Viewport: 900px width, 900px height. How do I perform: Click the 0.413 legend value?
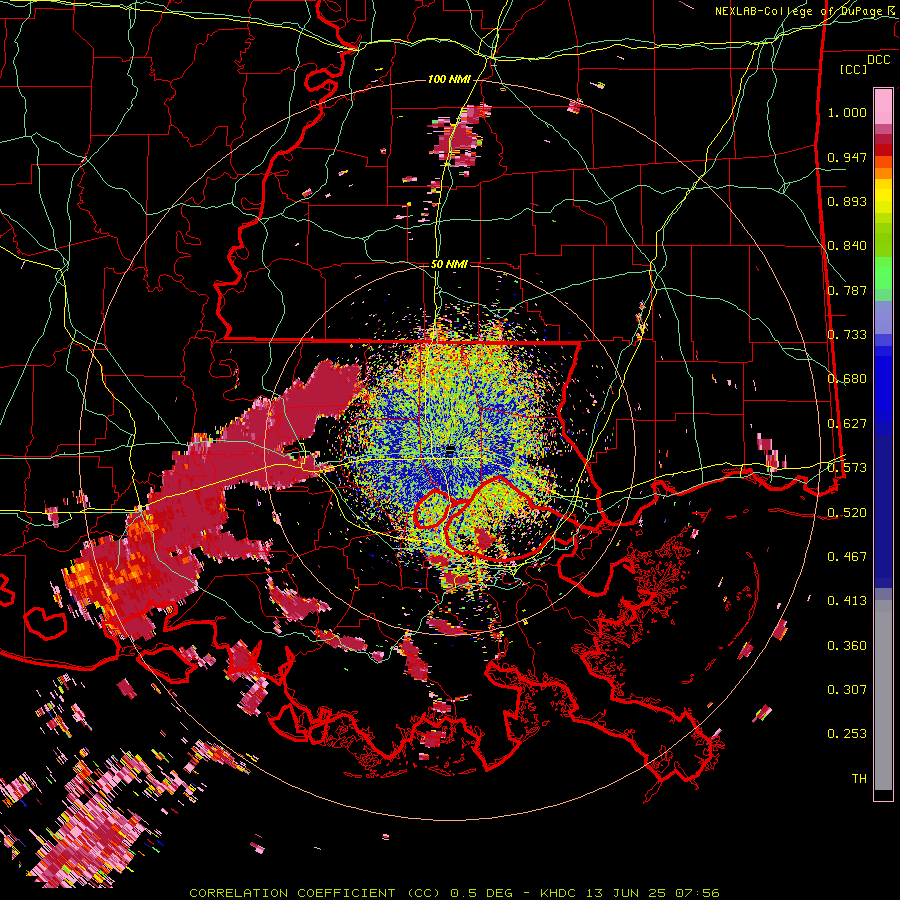tap(847, 601)
